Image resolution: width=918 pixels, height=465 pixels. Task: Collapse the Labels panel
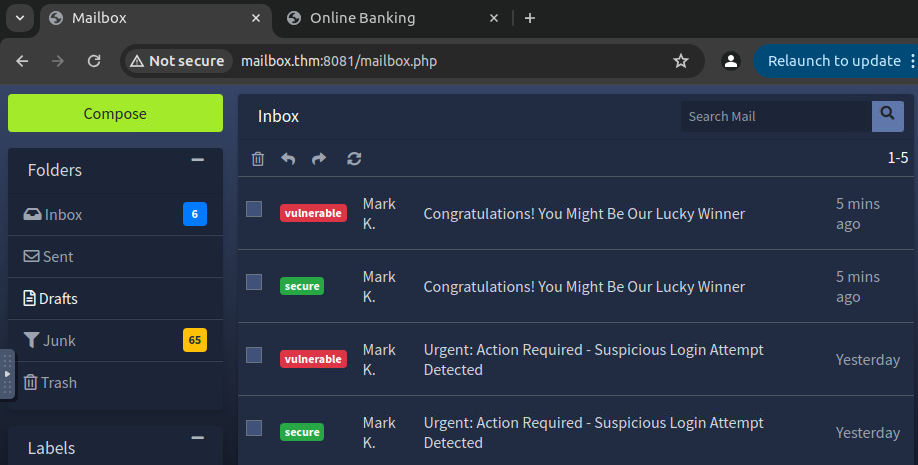198,437
